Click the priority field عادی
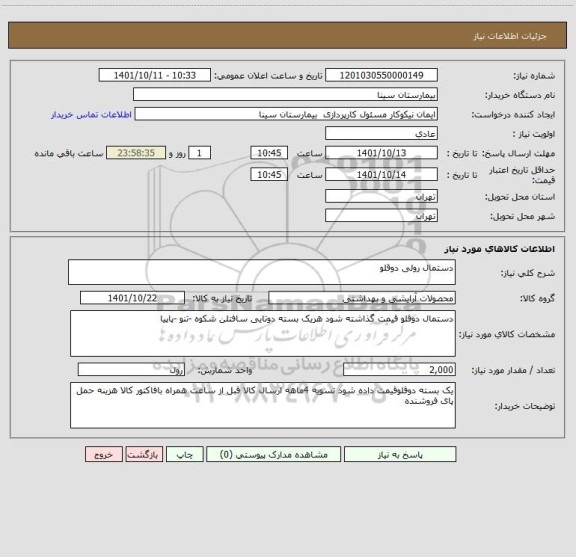This screenshot has width=576, height=557. (x=381, y=133)
